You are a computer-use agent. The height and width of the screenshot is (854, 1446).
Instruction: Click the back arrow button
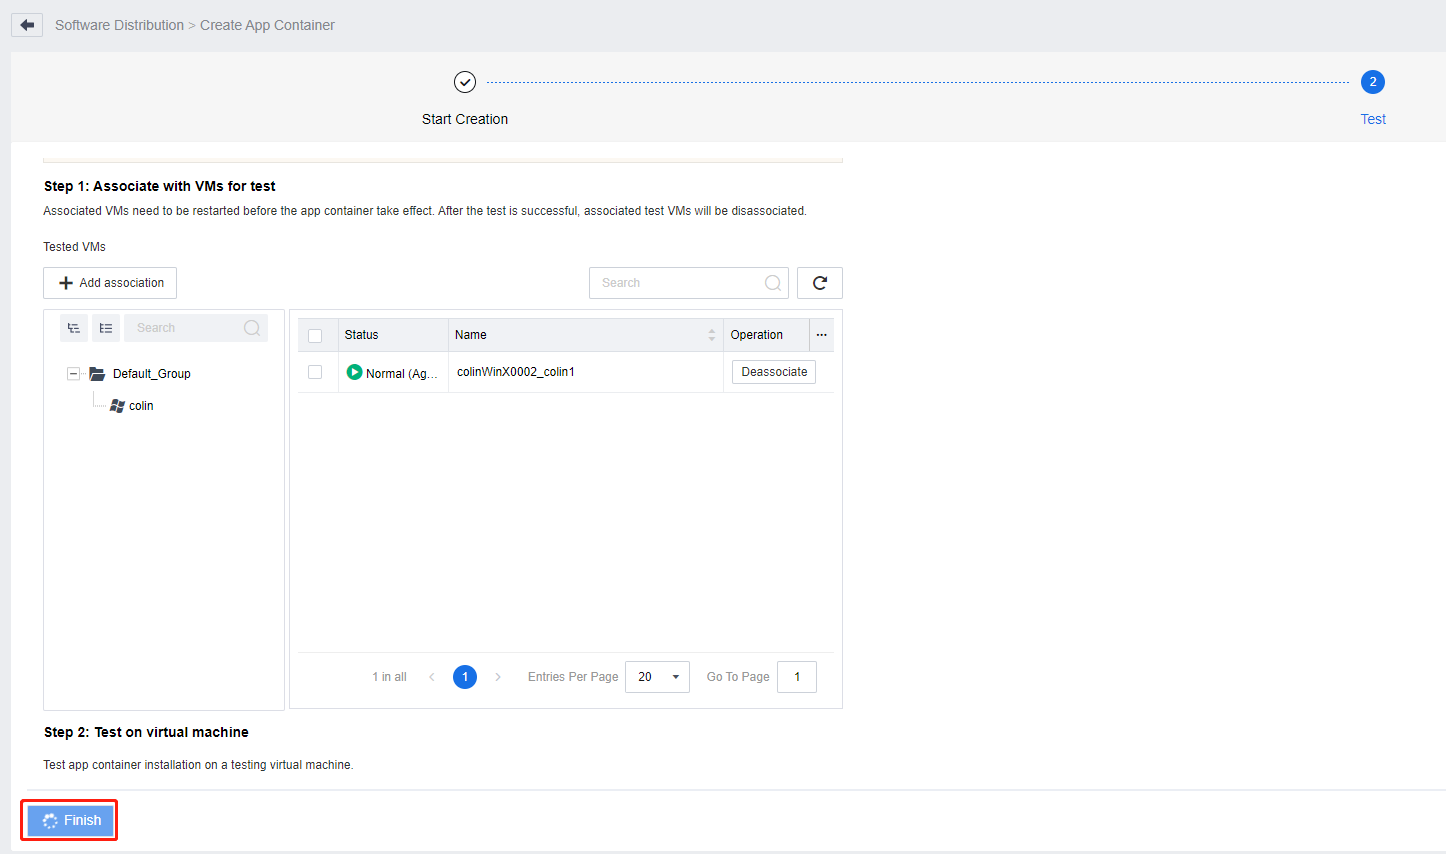point(27,25)
